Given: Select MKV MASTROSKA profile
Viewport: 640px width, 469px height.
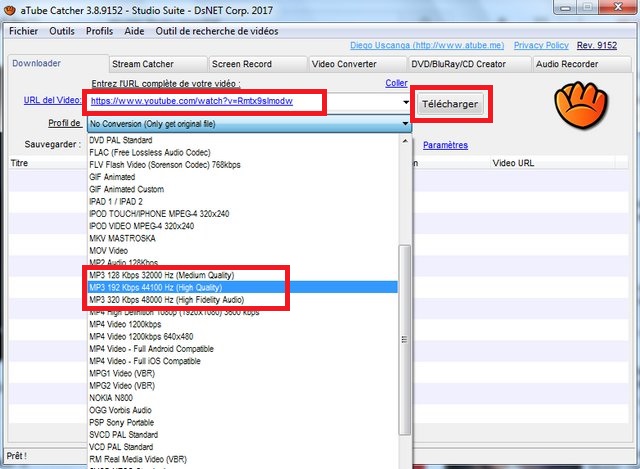Looking at the screenshot, I should 242,238.
